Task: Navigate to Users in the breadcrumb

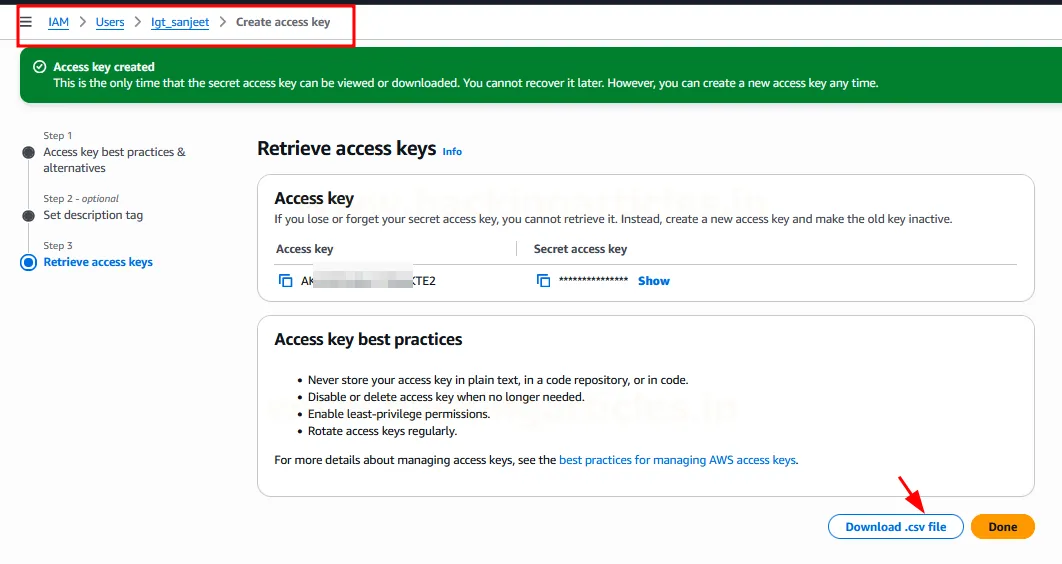Action: coord(110,22)
